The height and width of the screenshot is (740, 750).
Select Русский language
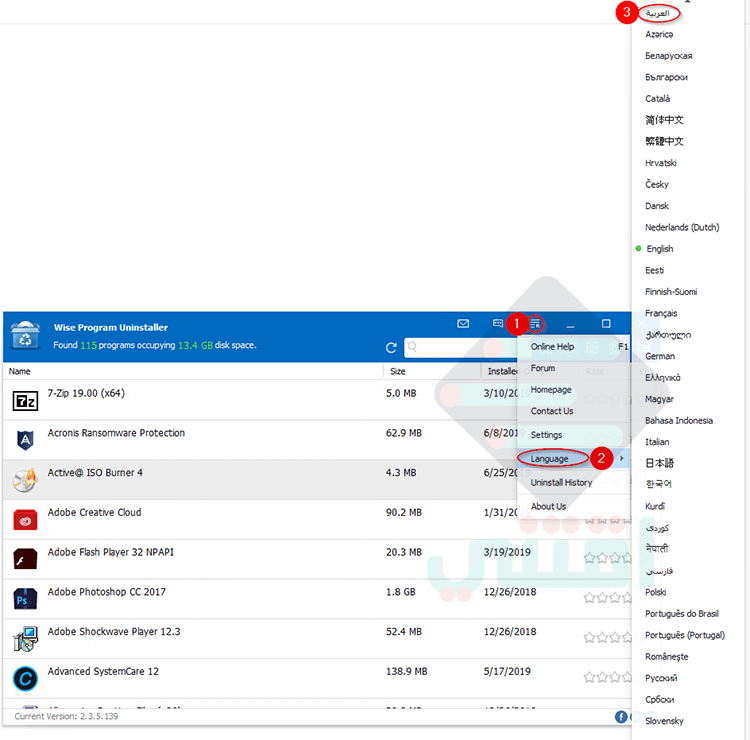661,678
